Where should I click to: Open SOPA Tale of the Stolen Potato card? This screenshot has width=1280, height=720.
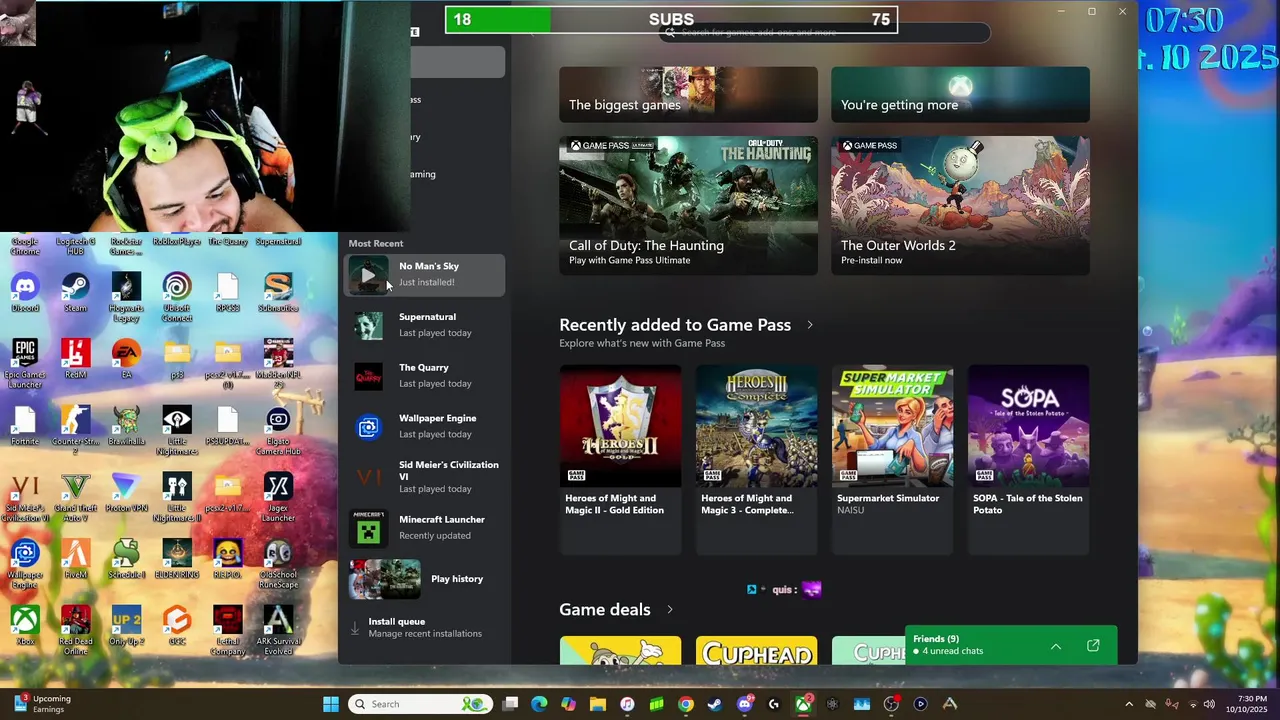click(1028, 459)
